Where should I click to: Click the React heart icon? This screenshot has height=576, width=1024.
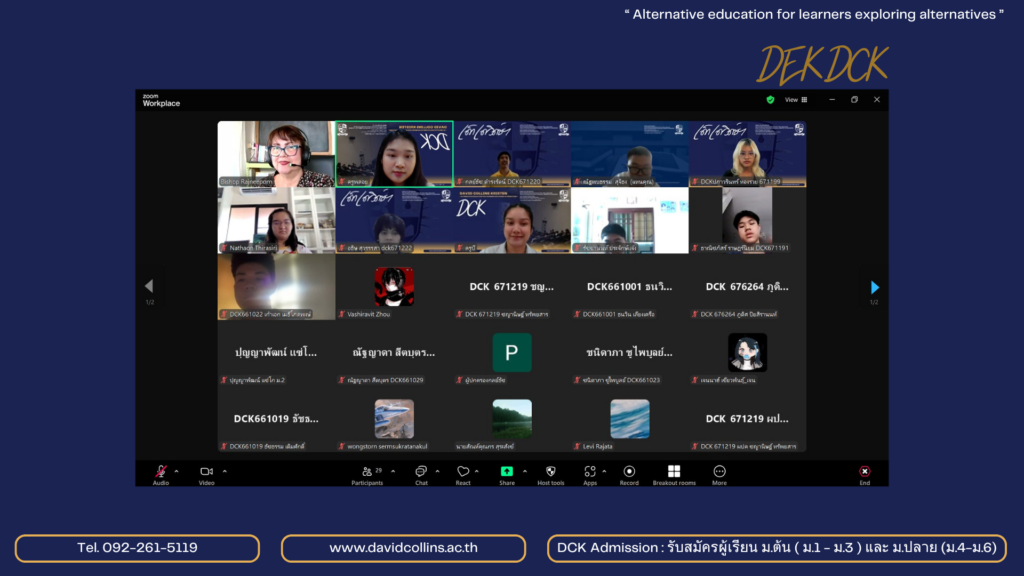[x=463, y=472]
